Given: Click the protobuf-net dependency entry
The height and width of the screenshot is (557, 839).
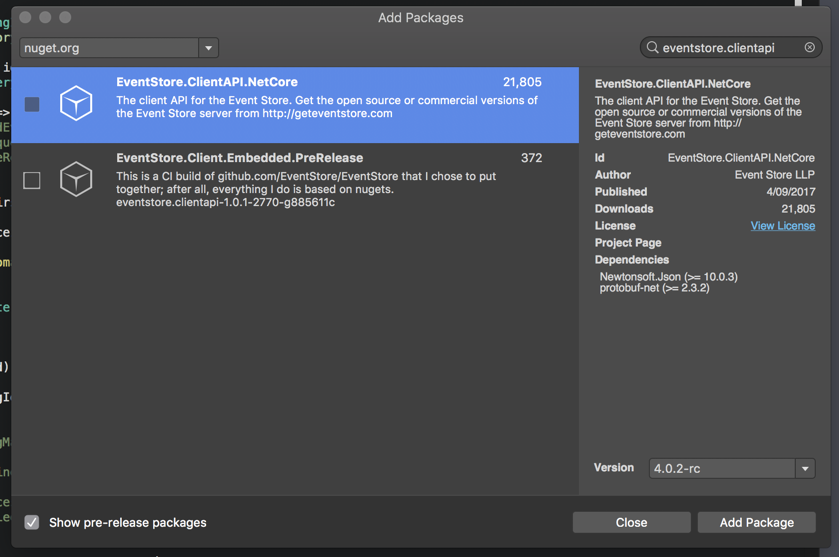Looking at the screenshot, I should [654, 288].
